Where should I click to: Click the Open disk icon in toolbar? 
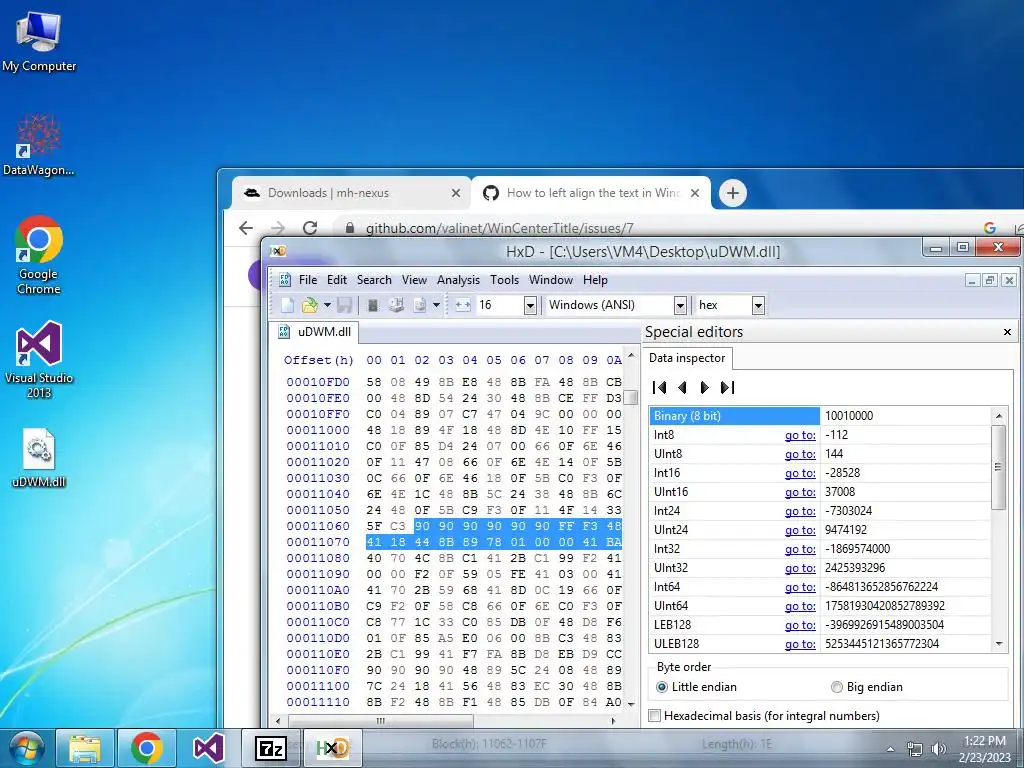pos(396,305)
